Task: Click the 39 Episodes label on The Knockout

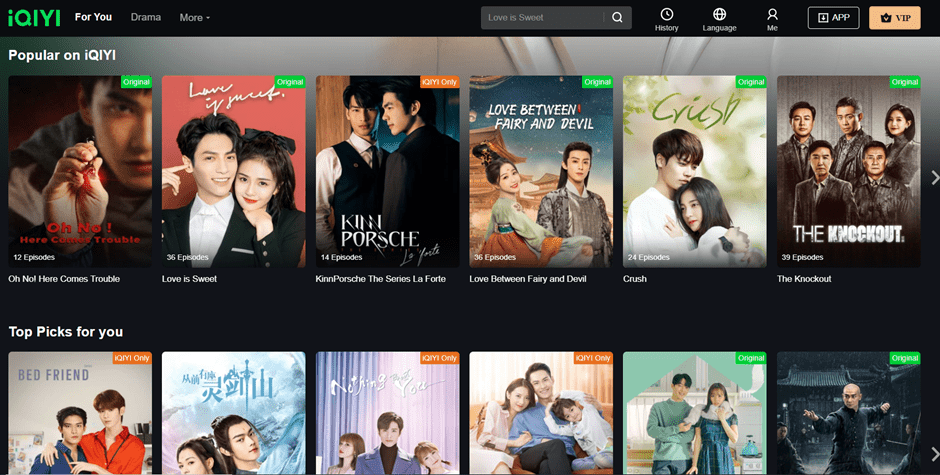Action: point(802,257)
